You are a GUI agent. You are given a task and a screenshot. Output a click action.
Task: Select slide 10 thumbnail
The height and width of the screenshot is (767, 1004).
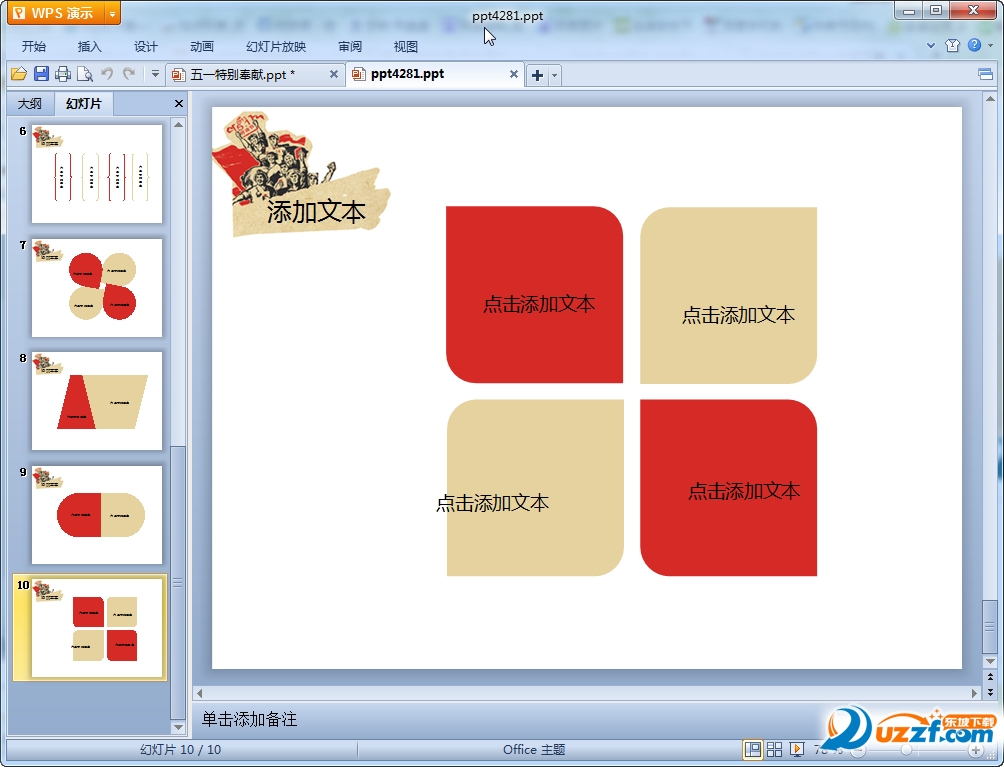[x=97, y=627]
